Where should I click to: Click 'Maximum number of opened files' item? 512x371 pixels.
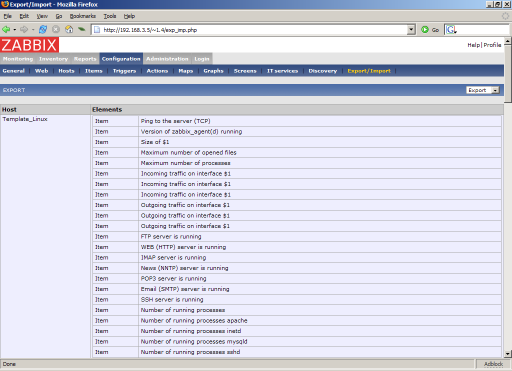coord(188,153)
